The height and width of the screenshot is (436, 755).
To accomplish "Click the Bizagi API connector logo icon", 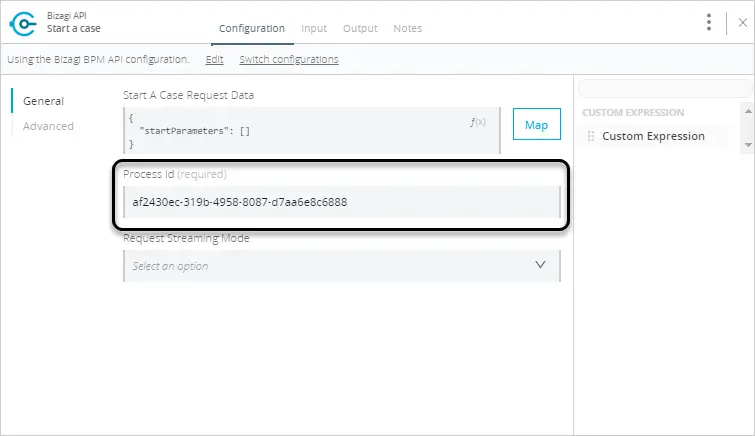I will (23, 23).
